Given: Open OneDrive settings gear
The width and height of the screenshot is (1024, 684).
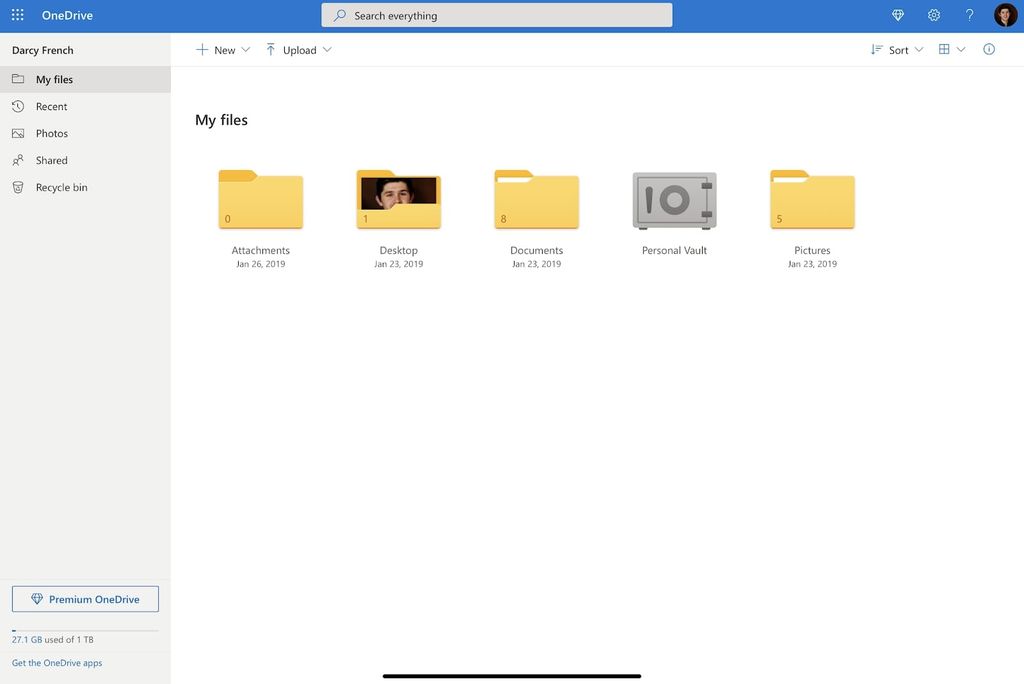Looking at the screenshot, I should pyautogui.click(x=932, y=14).
